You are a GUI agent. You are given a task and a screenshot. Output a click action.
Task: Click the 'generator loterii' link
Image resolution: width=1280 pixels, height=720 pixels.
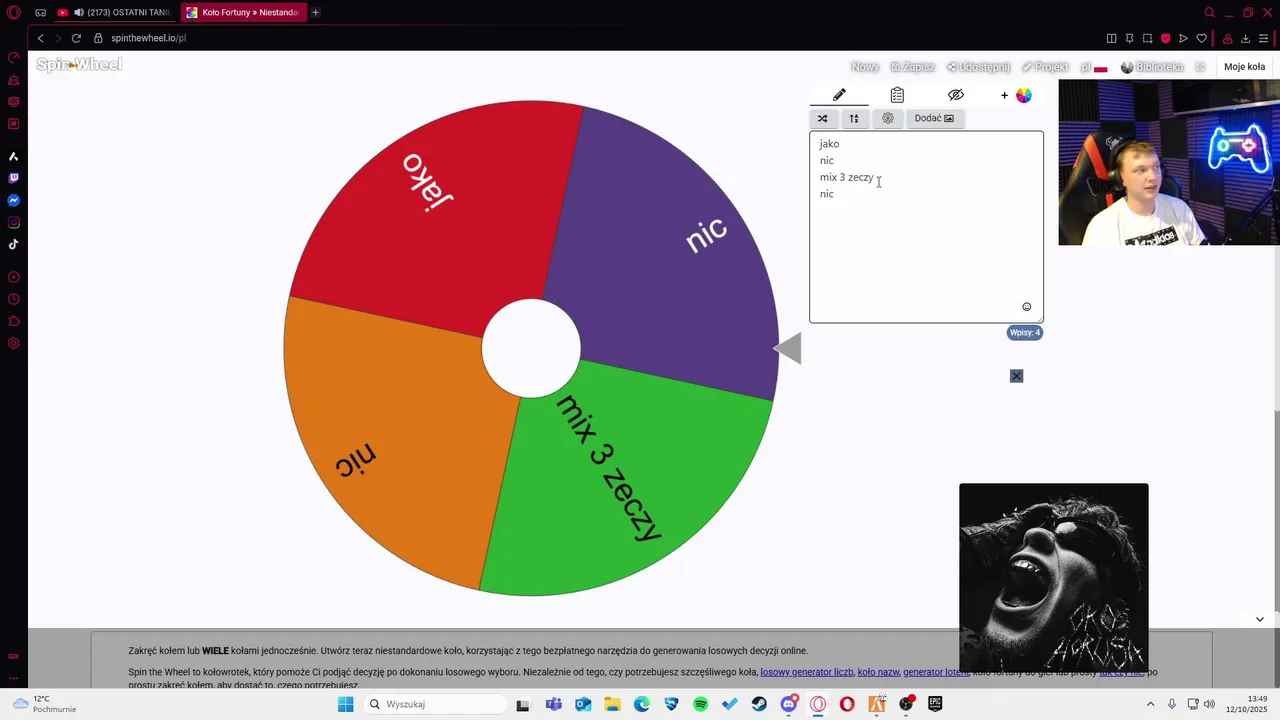936,672
